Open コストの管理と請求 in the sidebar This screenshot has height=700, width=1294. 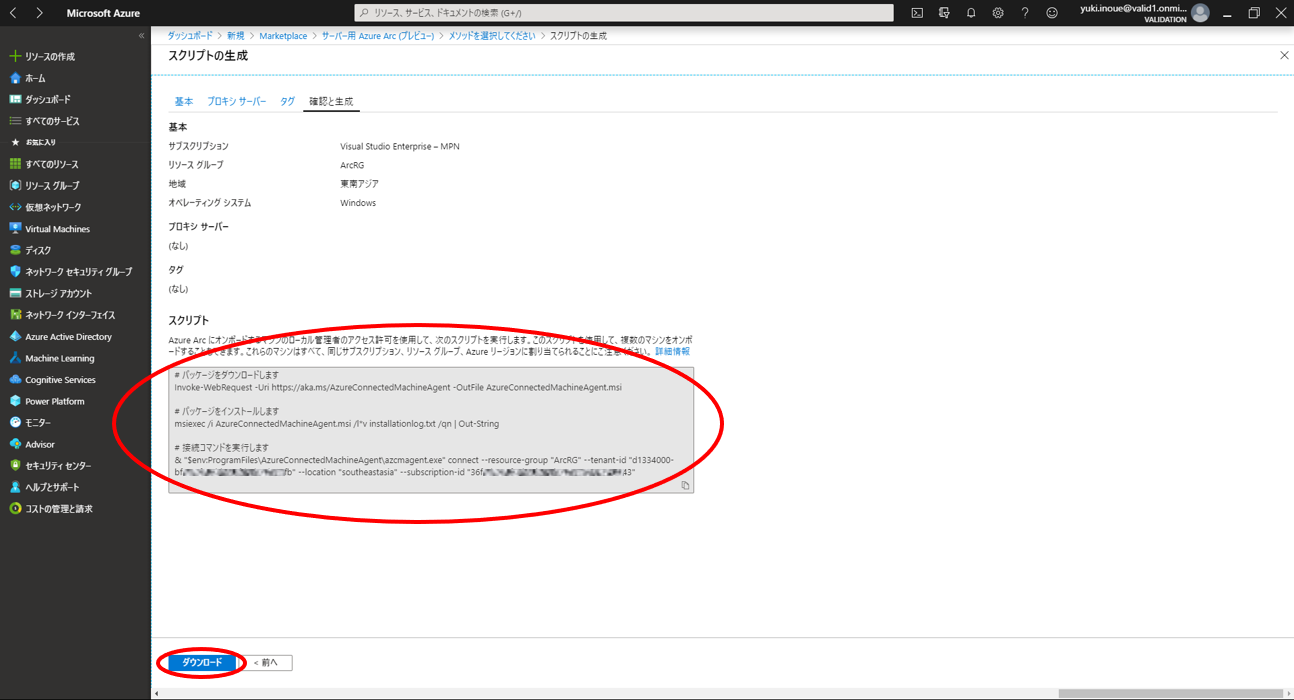[58, 509]
